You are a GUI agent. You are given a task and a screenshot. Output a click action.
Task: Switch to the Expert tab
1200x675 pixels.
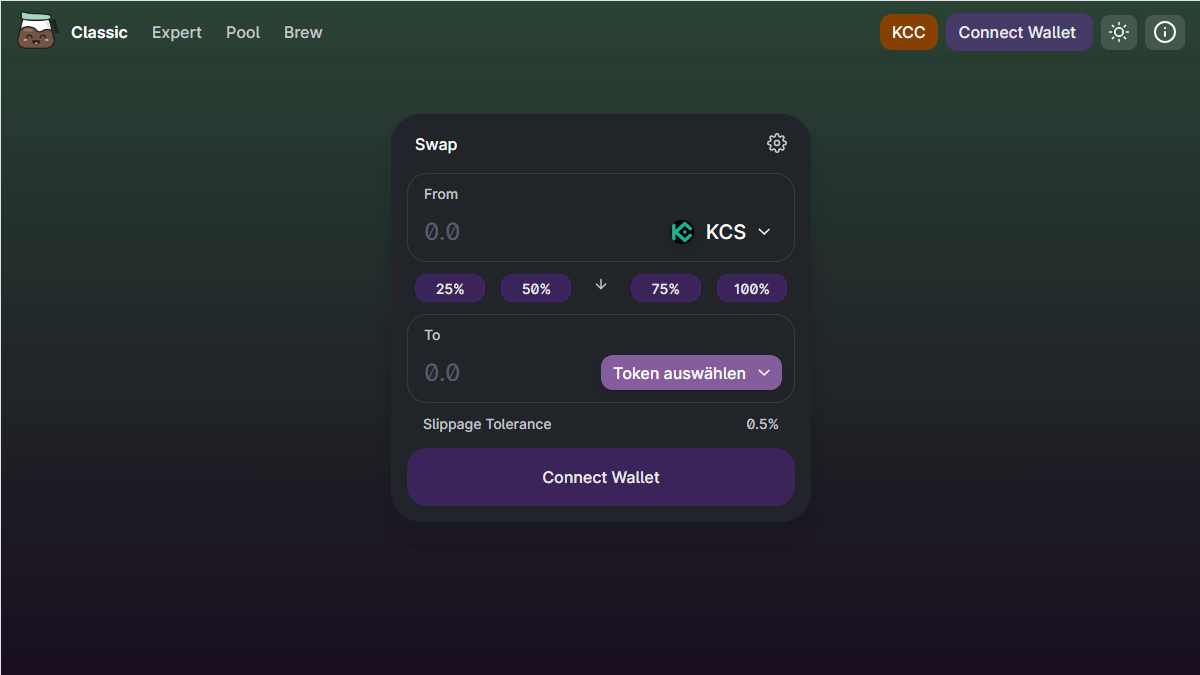pos(177,32)
